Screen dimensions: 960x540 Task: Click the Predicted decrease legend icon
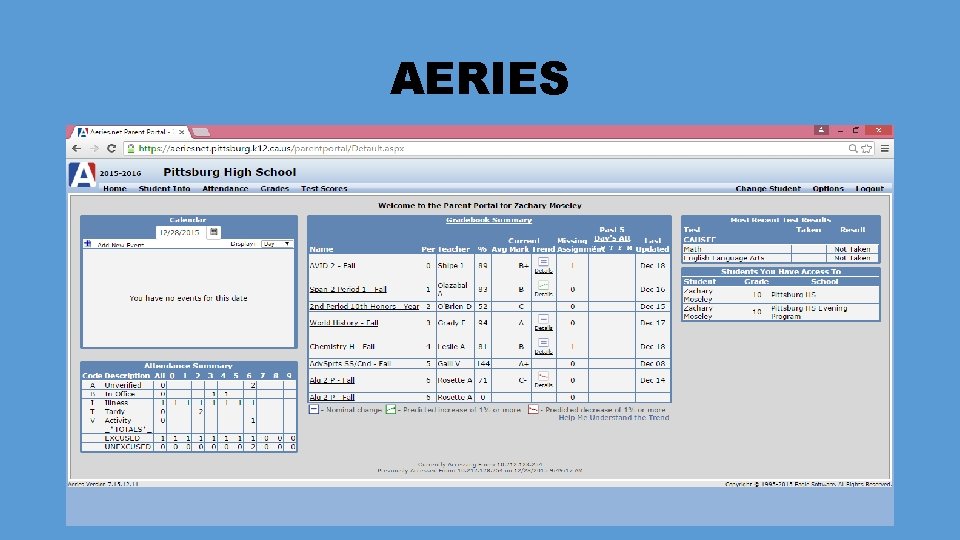[533, 409]
